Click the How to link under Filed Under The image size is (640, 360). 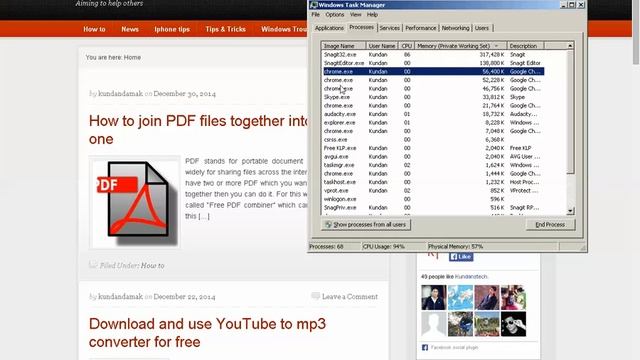[x=152, y=266]
